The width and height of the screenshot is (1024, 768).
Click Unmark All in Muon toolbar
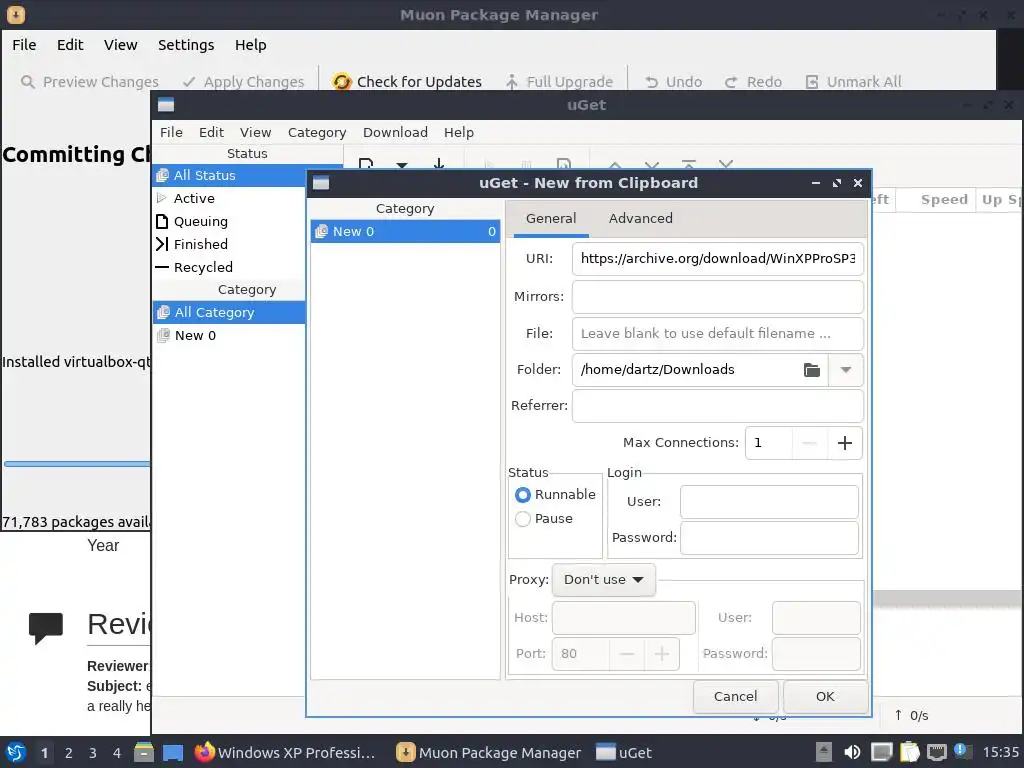853,82
